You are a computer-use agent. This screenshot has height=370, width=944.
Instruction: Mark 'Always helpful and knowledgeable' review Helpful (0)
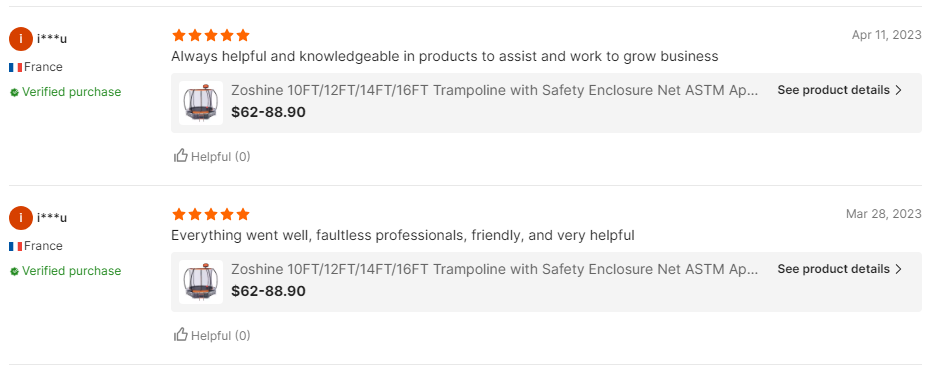(x=212, y=156)
